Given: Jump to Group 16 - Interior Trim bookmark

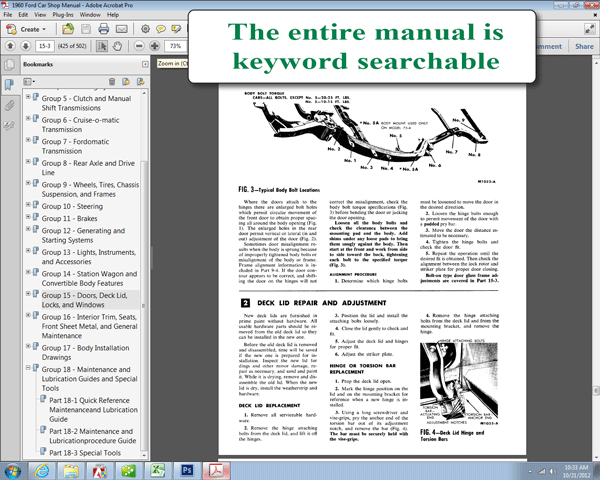Looking at the screenshot, I should (x=90, y=326).
